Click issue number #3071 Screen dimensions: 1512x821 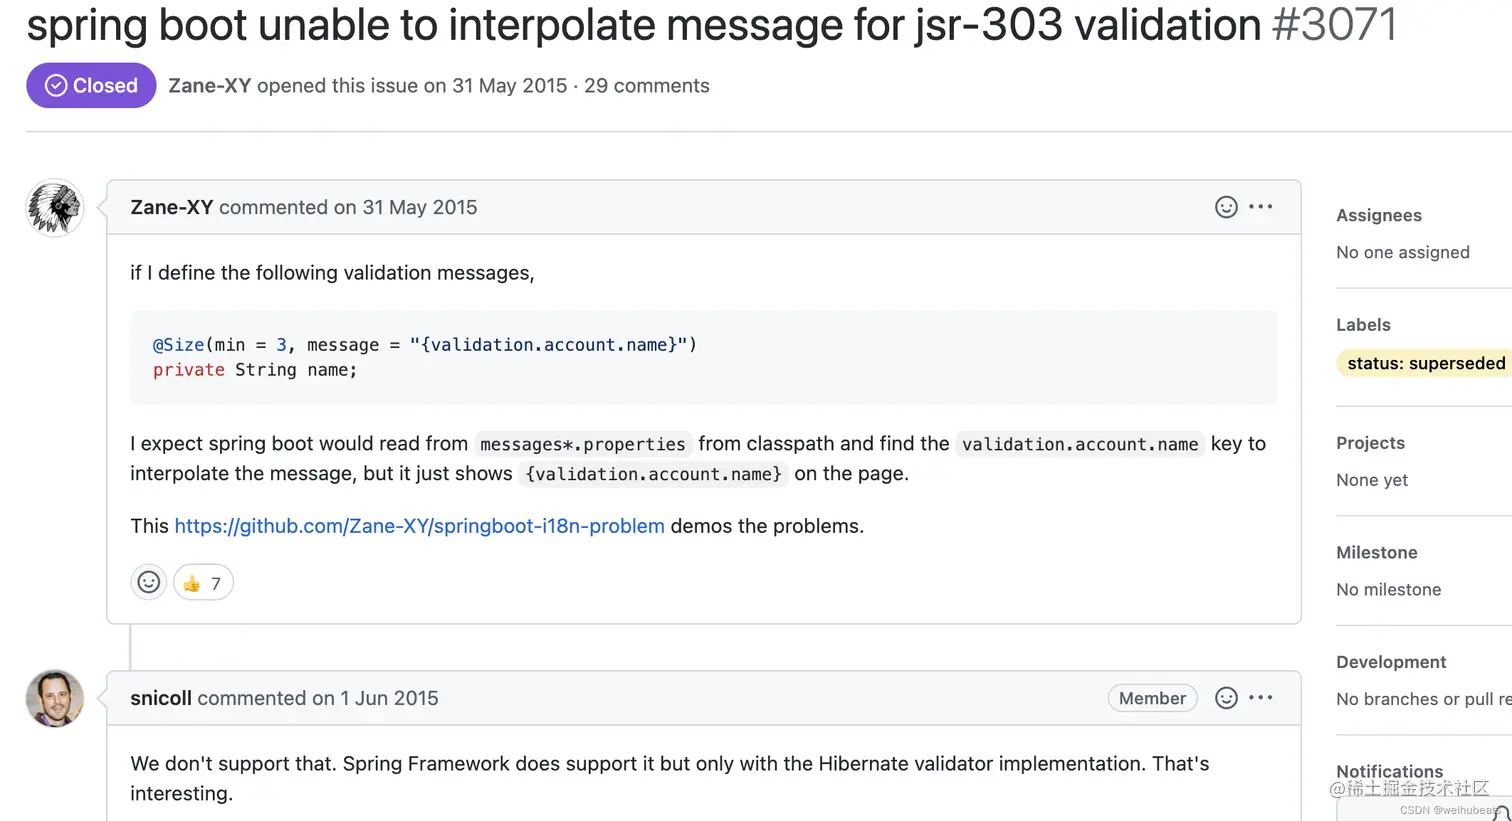click(x=1334, y=24)
